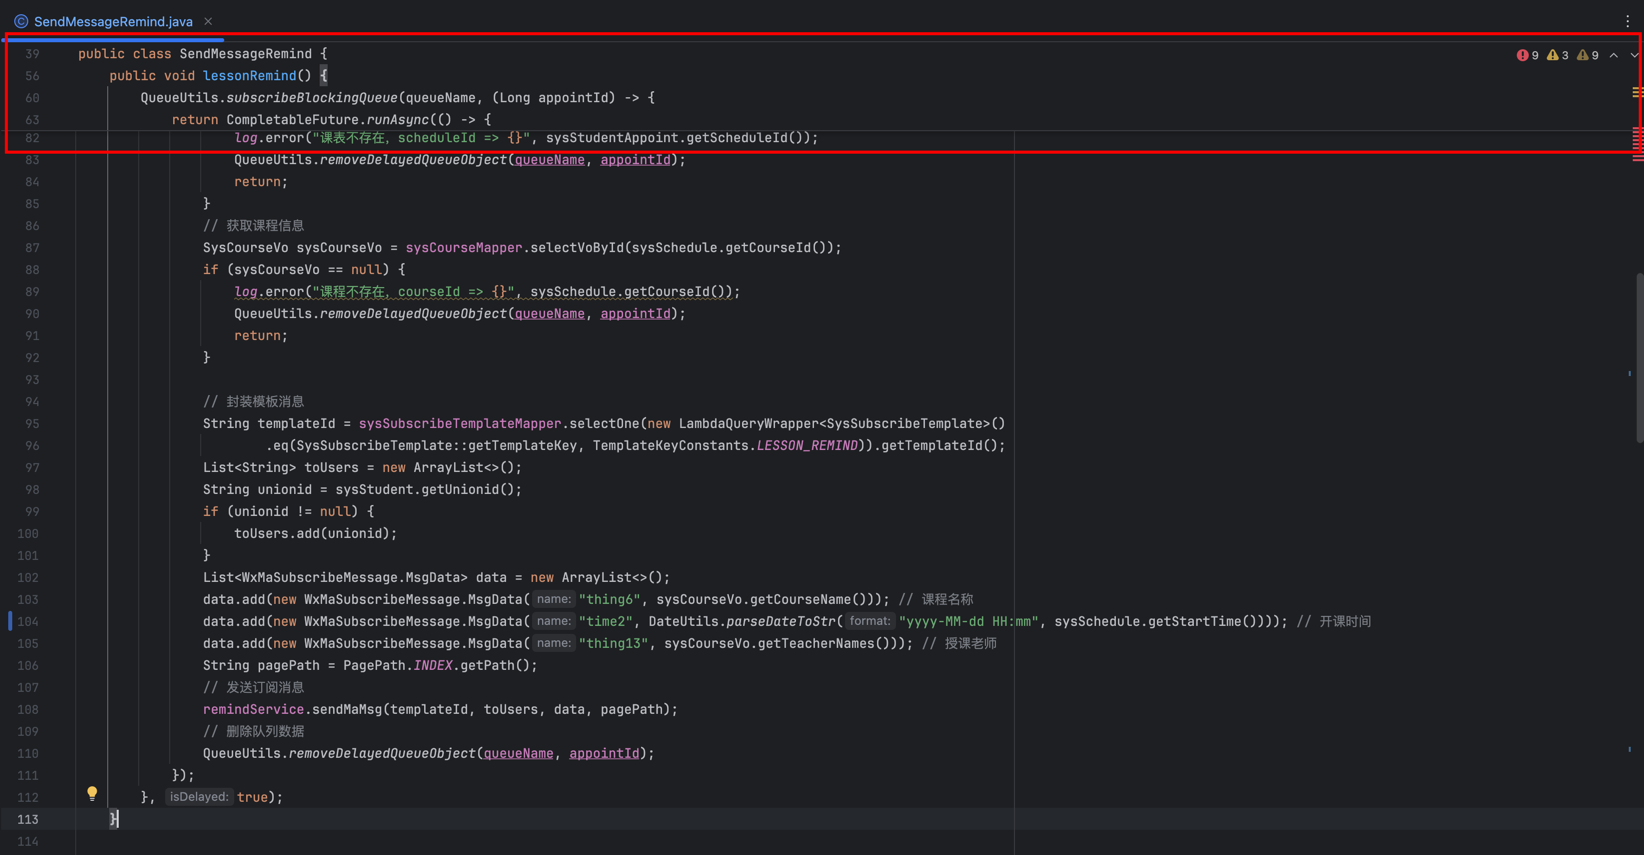Click the Java class icon on the tab

point(21,21)
